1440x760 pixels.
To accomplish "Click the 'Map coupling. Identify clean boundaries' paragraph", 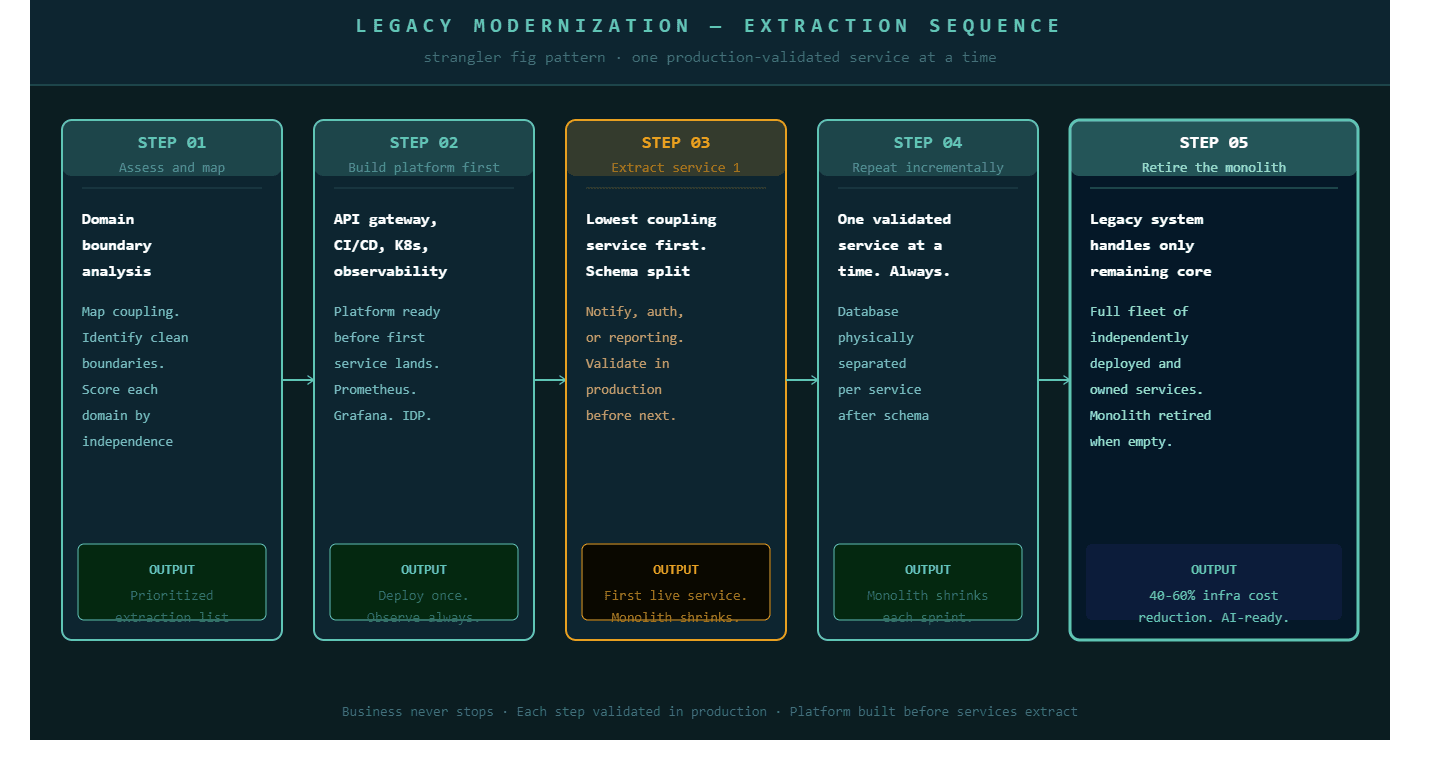I will pos(135,376).
